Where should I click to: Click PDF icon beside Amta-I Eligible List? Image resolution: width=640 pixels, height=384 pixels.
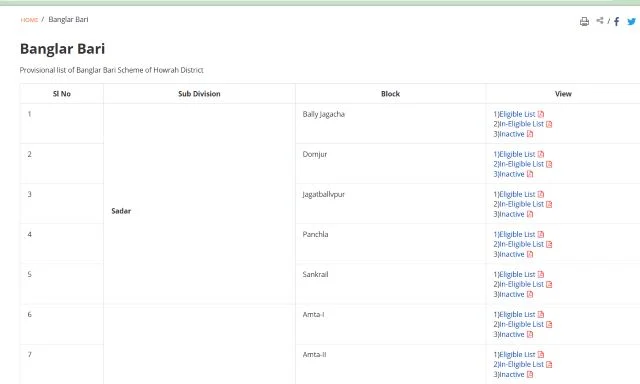point(541,314)
